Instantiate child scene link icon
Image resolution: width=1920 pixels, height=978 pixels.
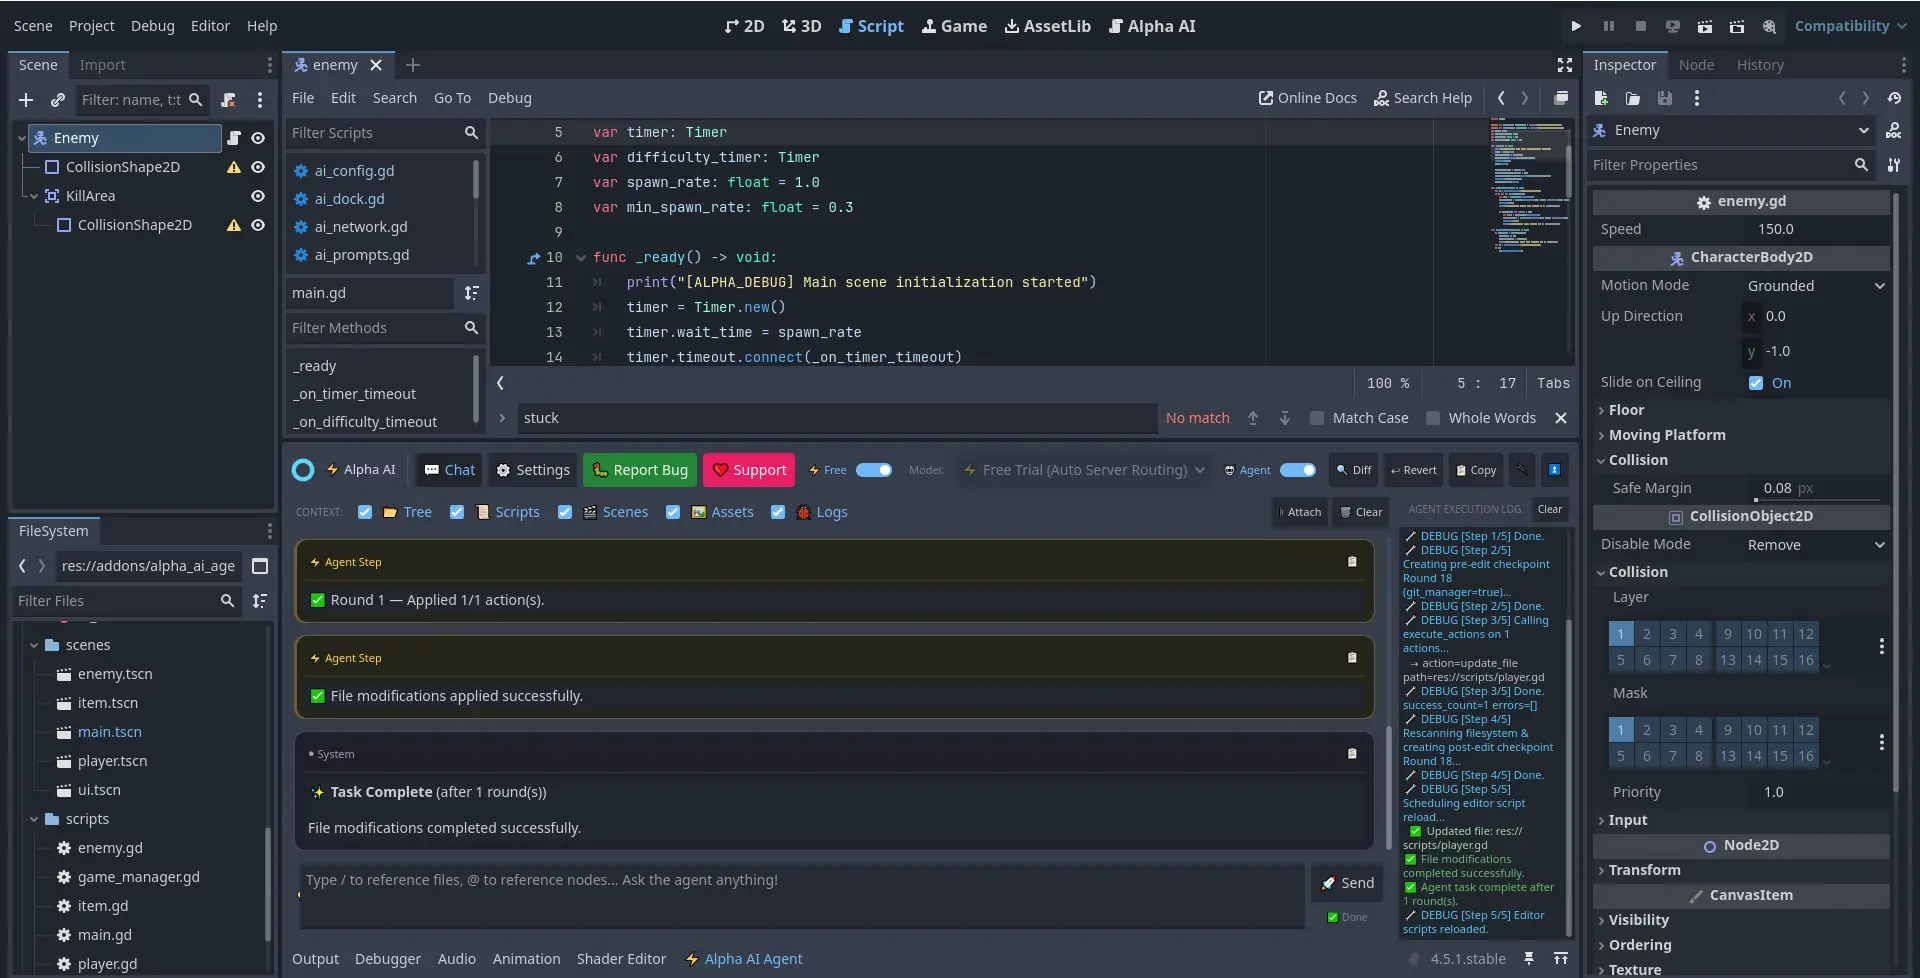(58, 100)
